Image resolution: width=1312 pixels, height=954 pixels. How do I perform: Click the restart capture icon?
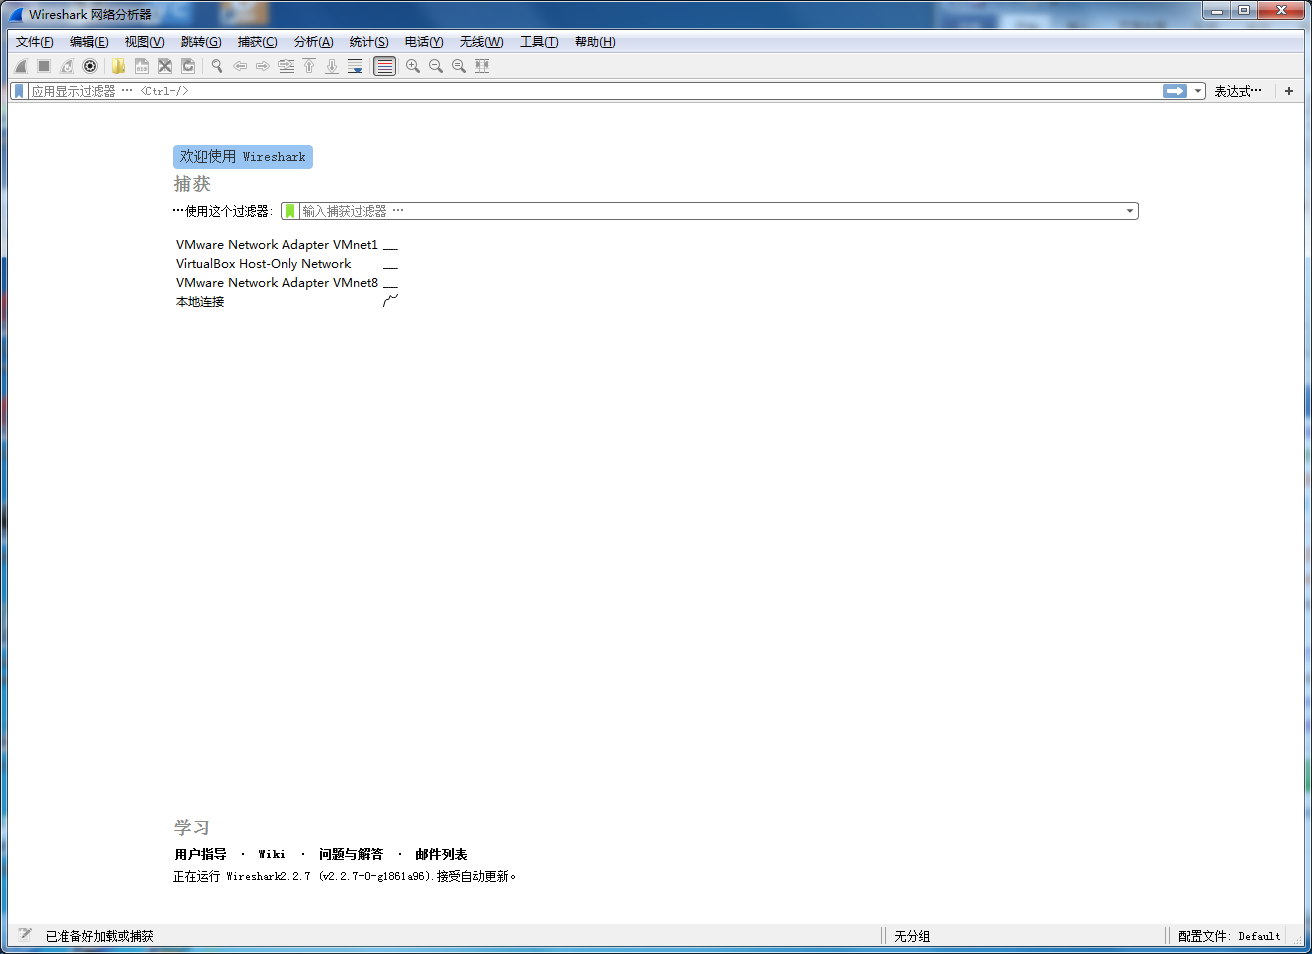click(67, 66)
